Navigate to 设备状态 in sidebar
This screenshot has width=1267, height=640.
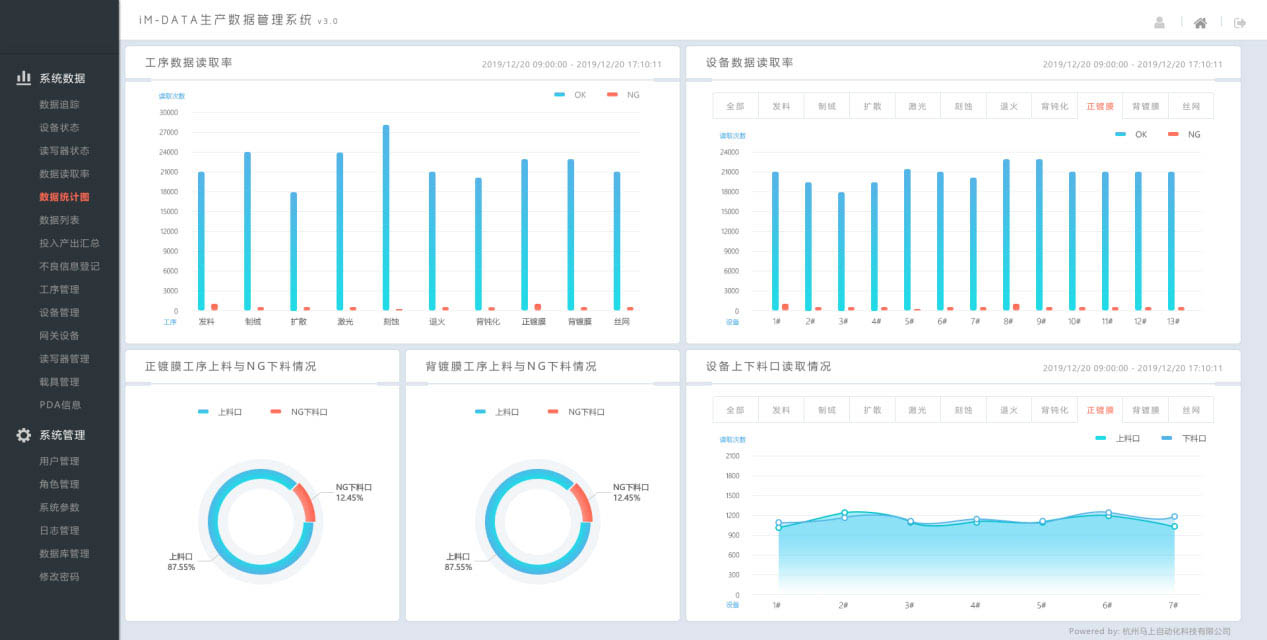pos(59,127)
